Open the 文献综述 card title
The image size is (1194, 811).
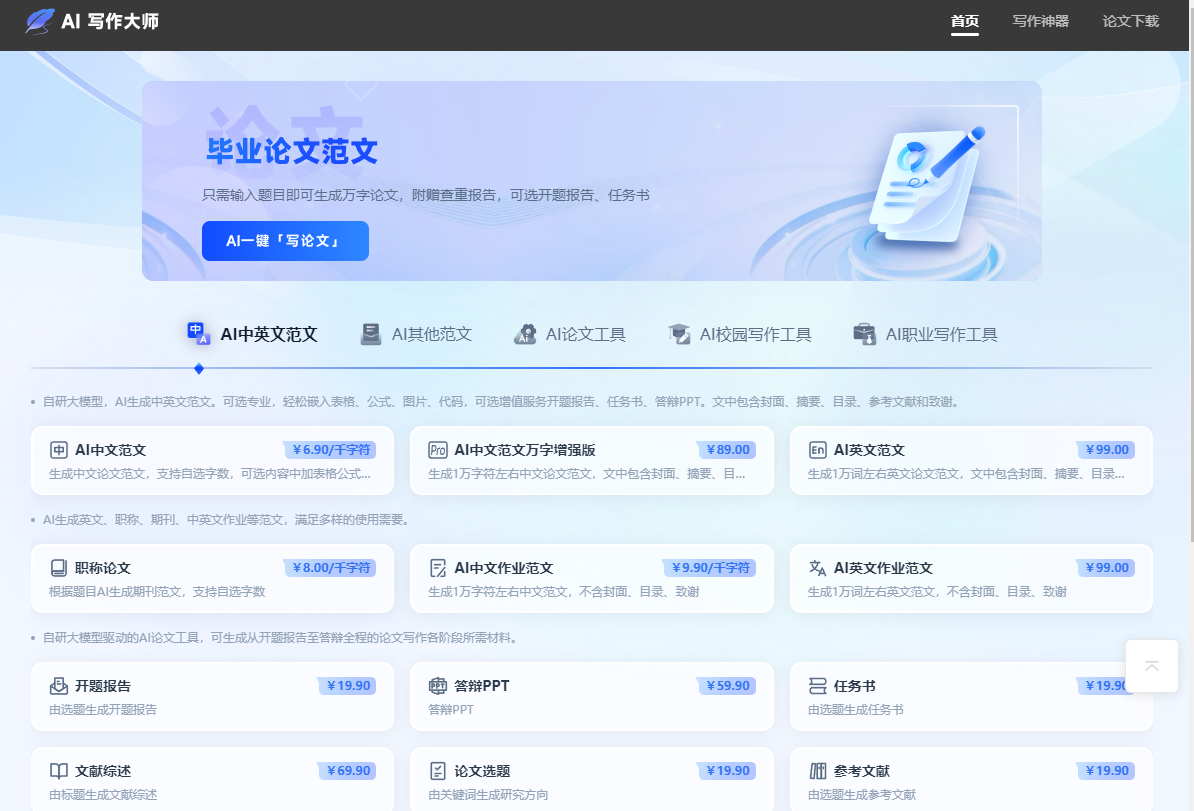(103, 771)
